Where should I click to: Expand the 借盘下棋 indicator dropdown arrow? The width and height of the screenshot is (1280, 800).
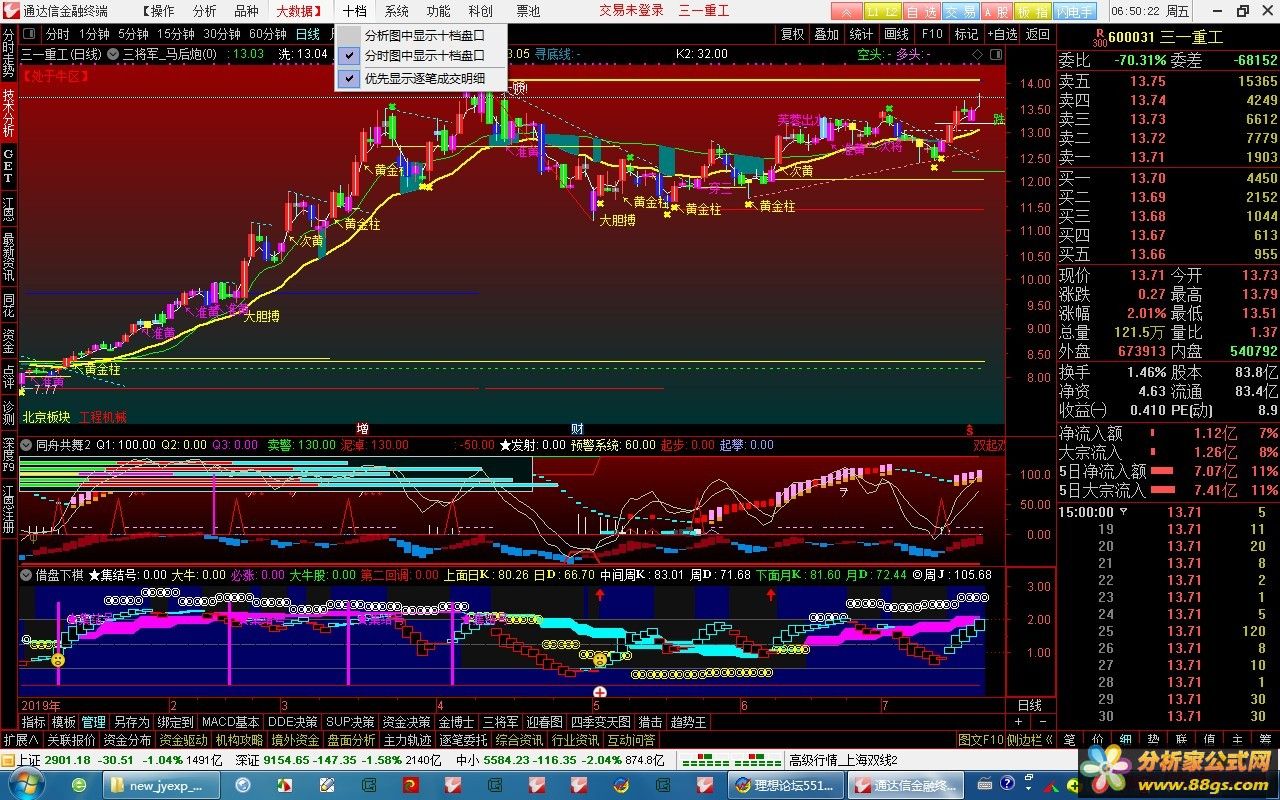point(27,575)
